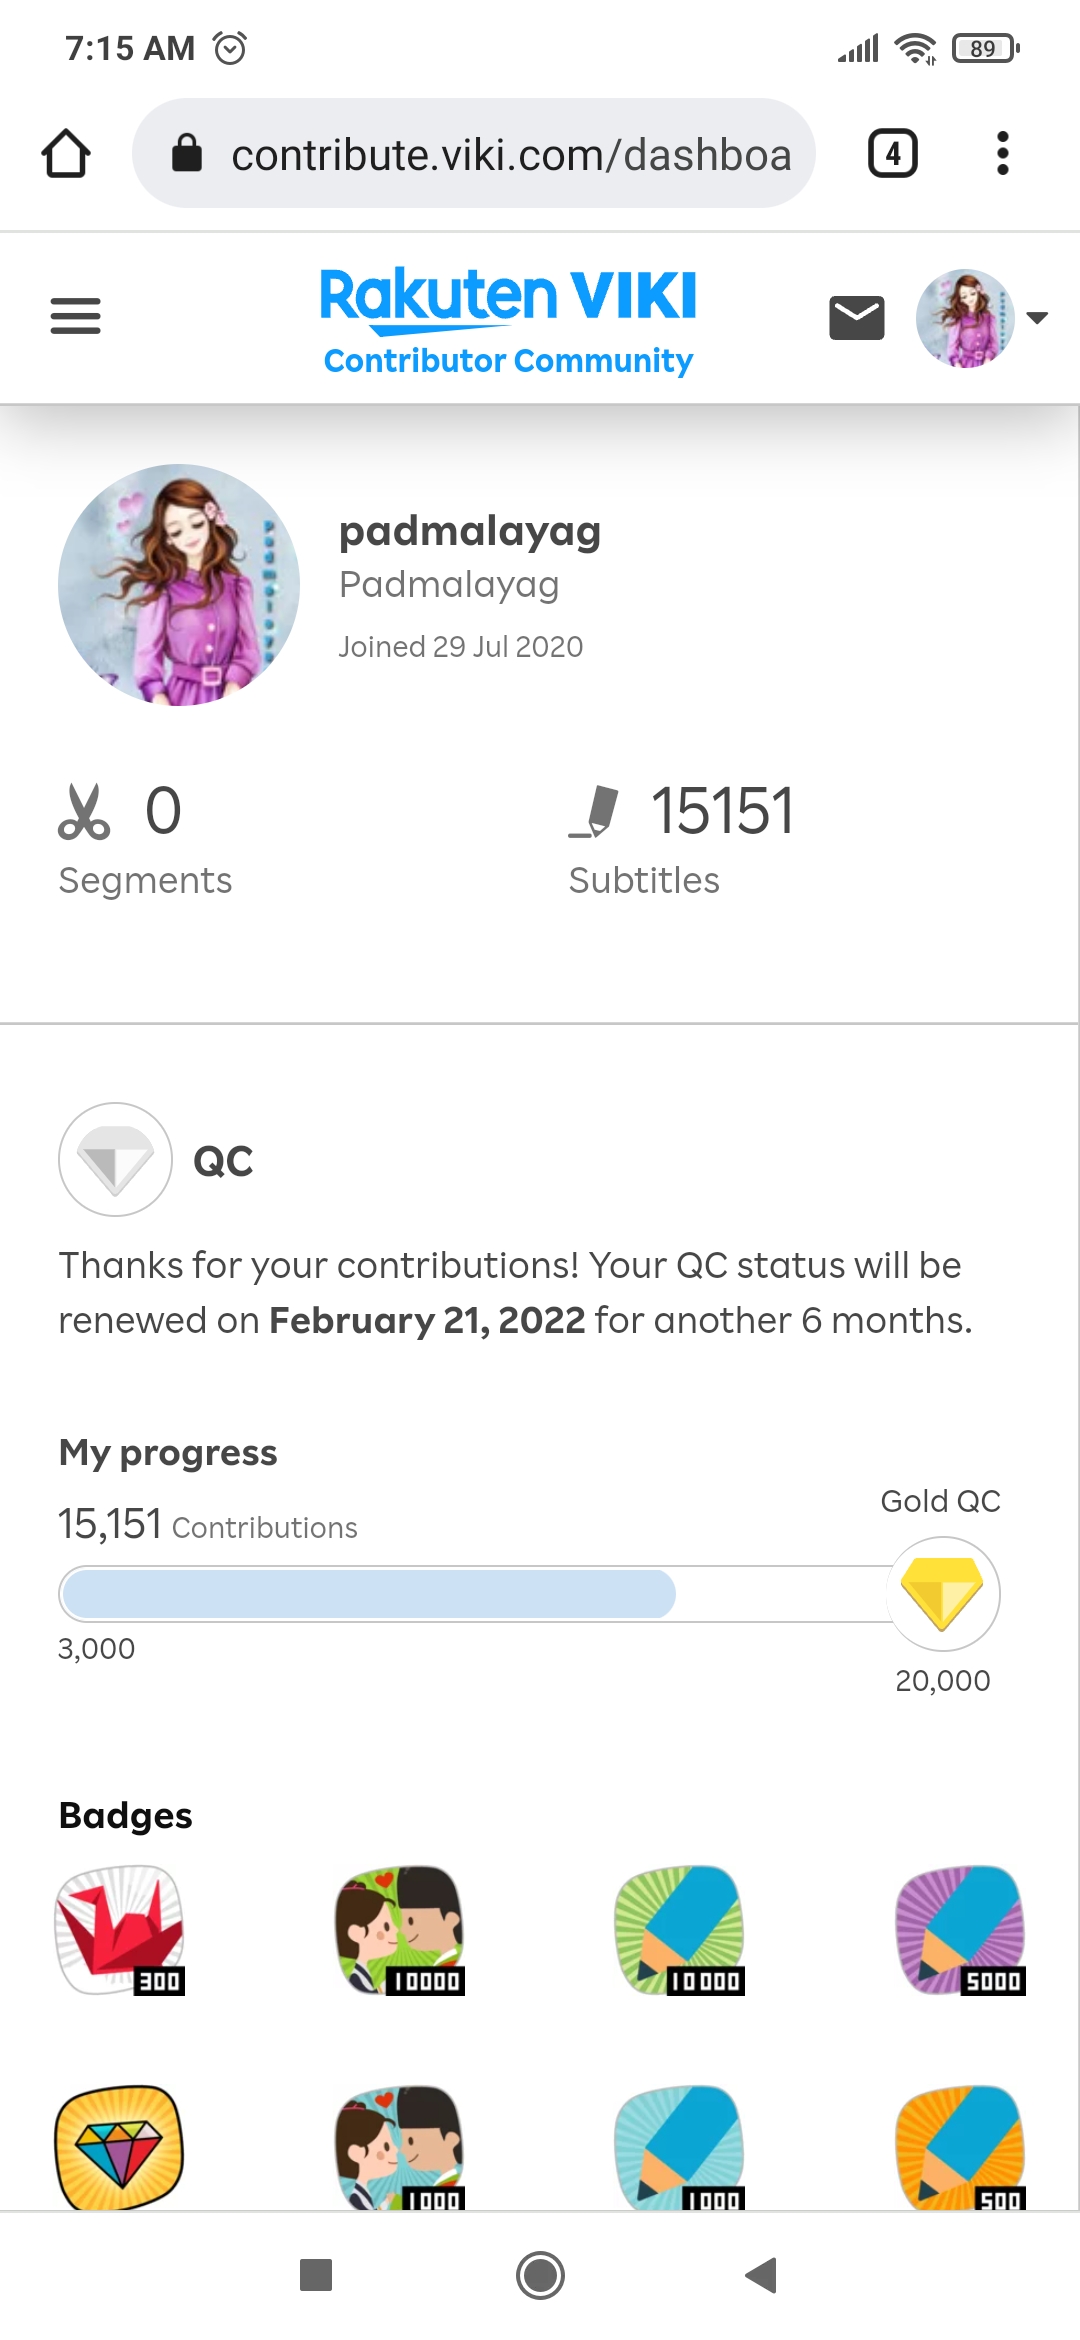Image resolution: width=1080 pixels, height=2340 pixels.
Task: Open the browser tab switcher showing 4
Action: [x=892, y=154]
